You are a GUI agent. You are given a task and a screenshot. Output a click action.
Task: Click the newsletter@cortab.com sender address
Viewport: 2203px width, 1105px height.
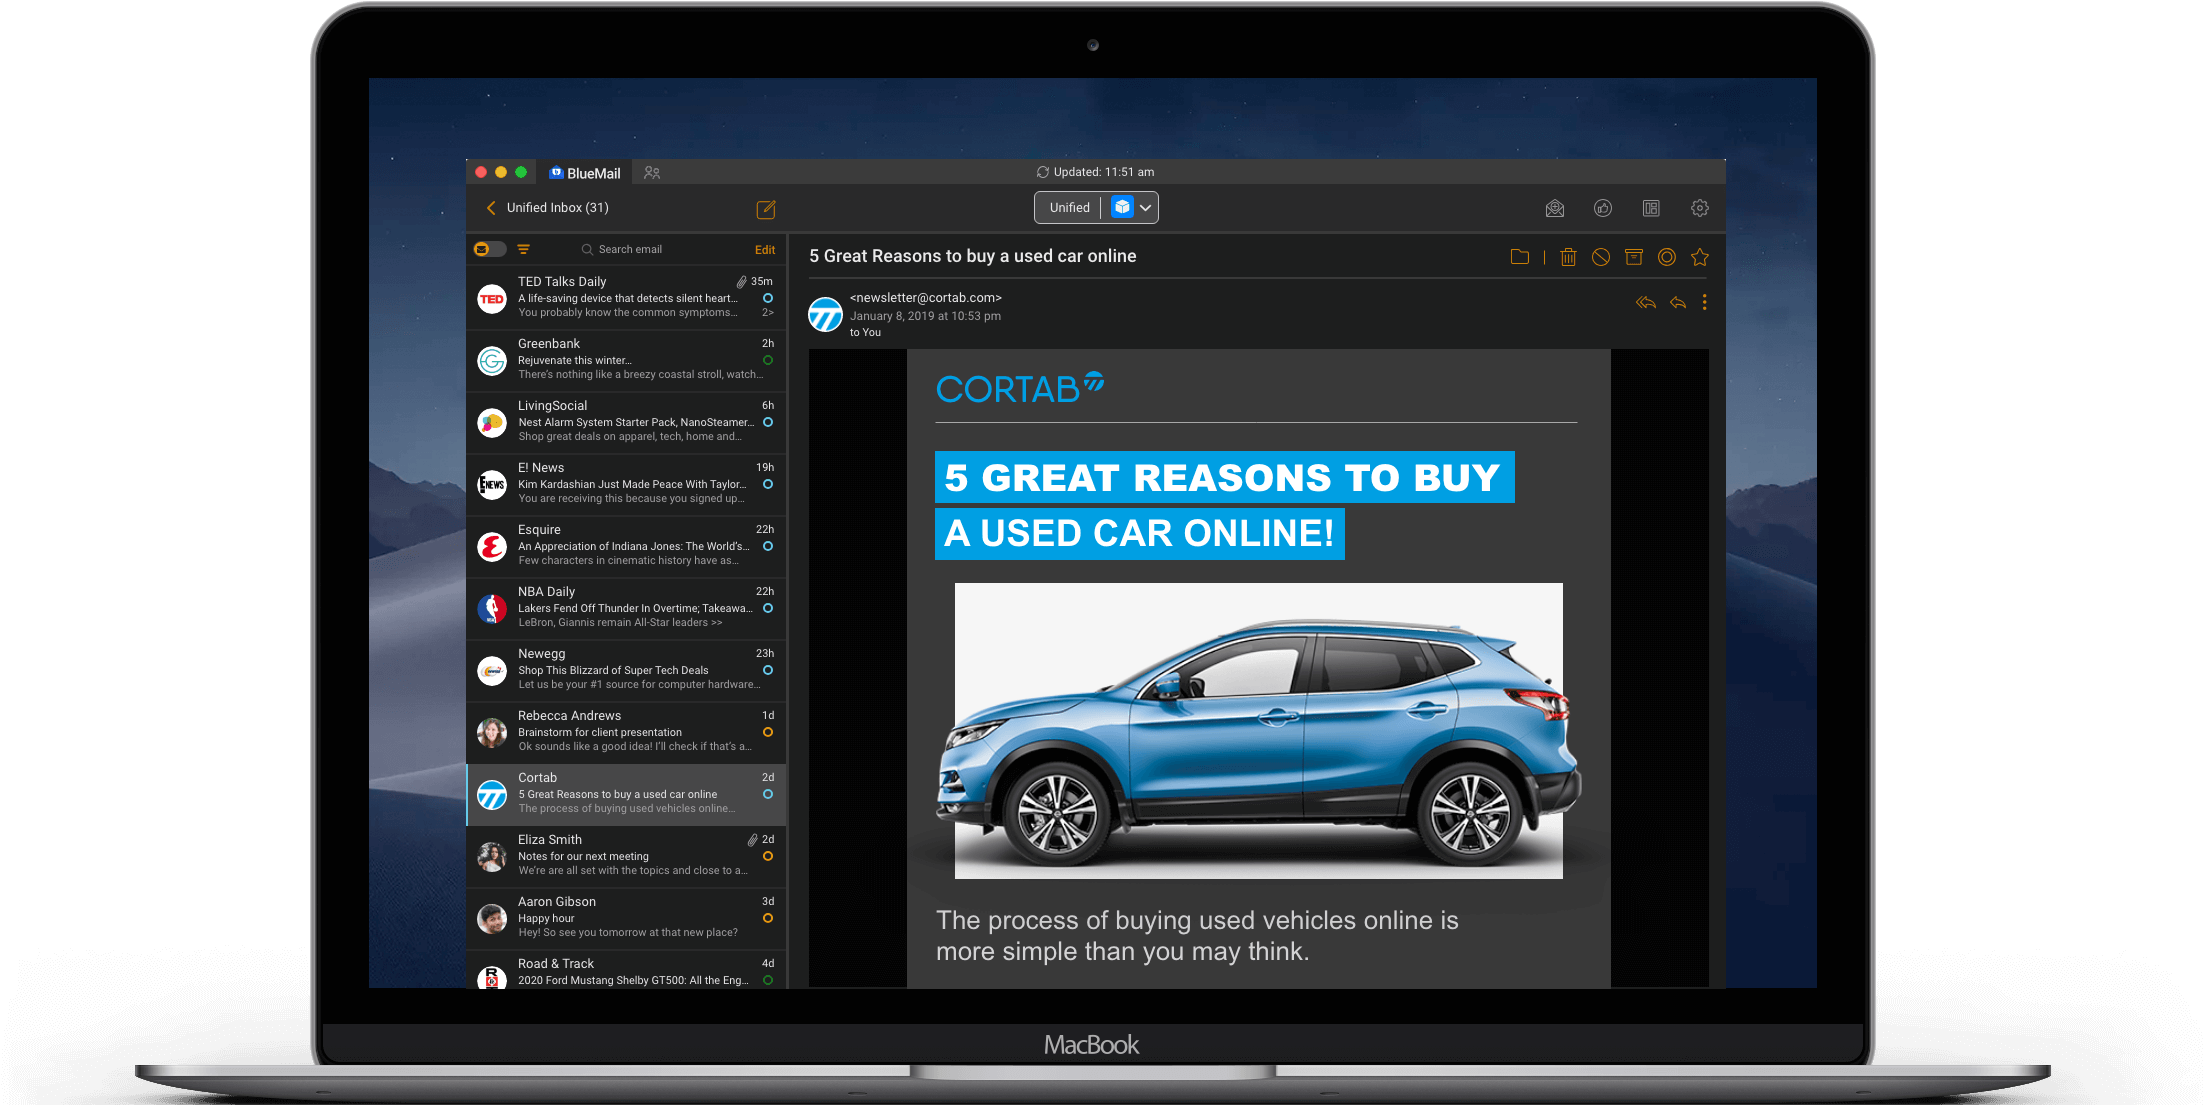(926, 298)
